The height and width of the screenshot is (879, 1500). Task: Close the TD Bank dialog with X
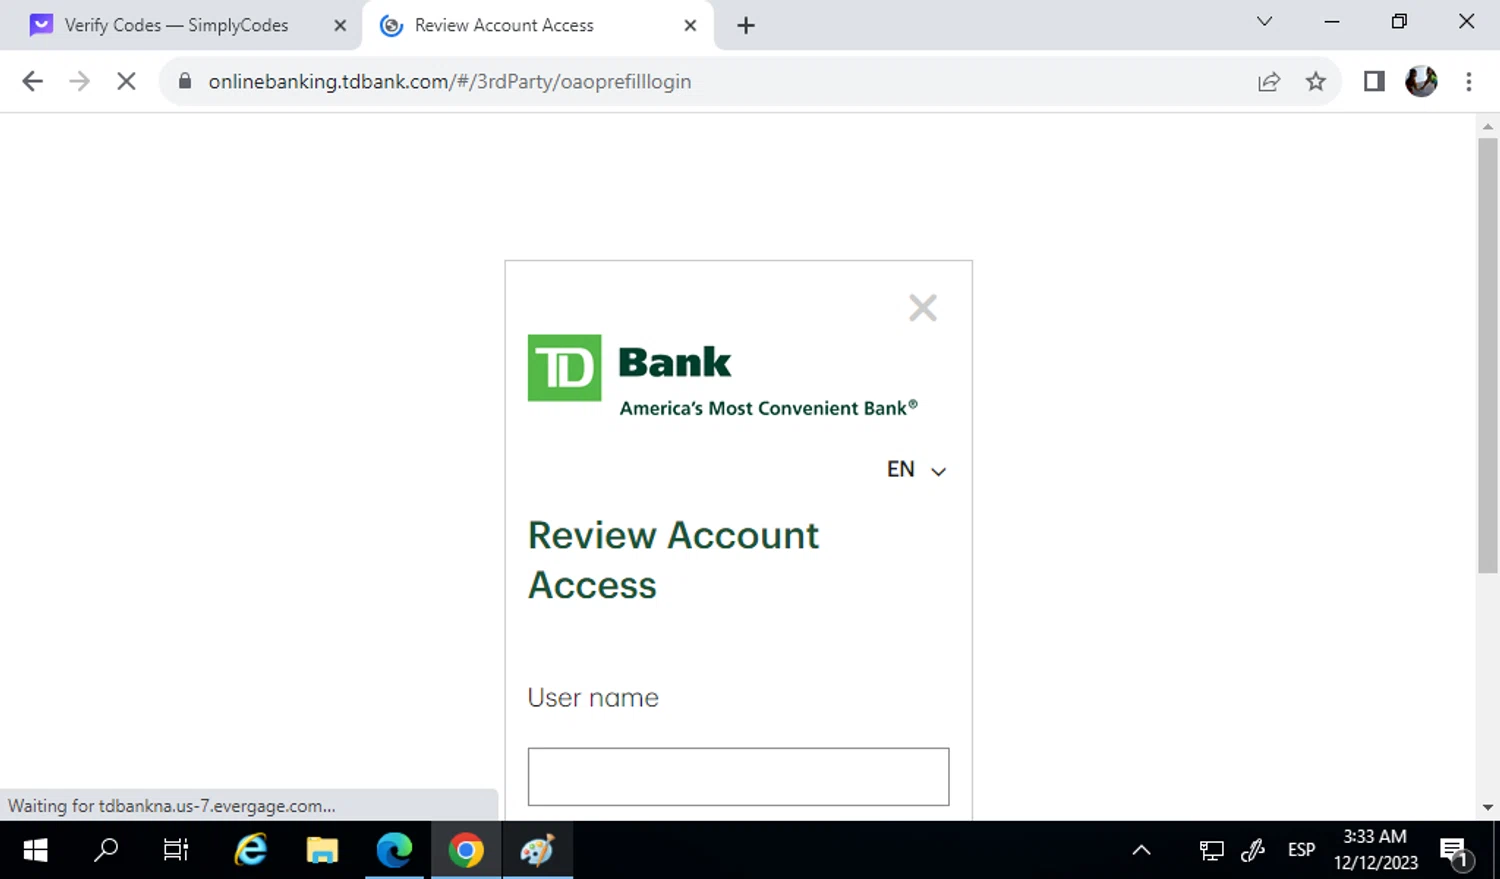[x=923, y=308]
